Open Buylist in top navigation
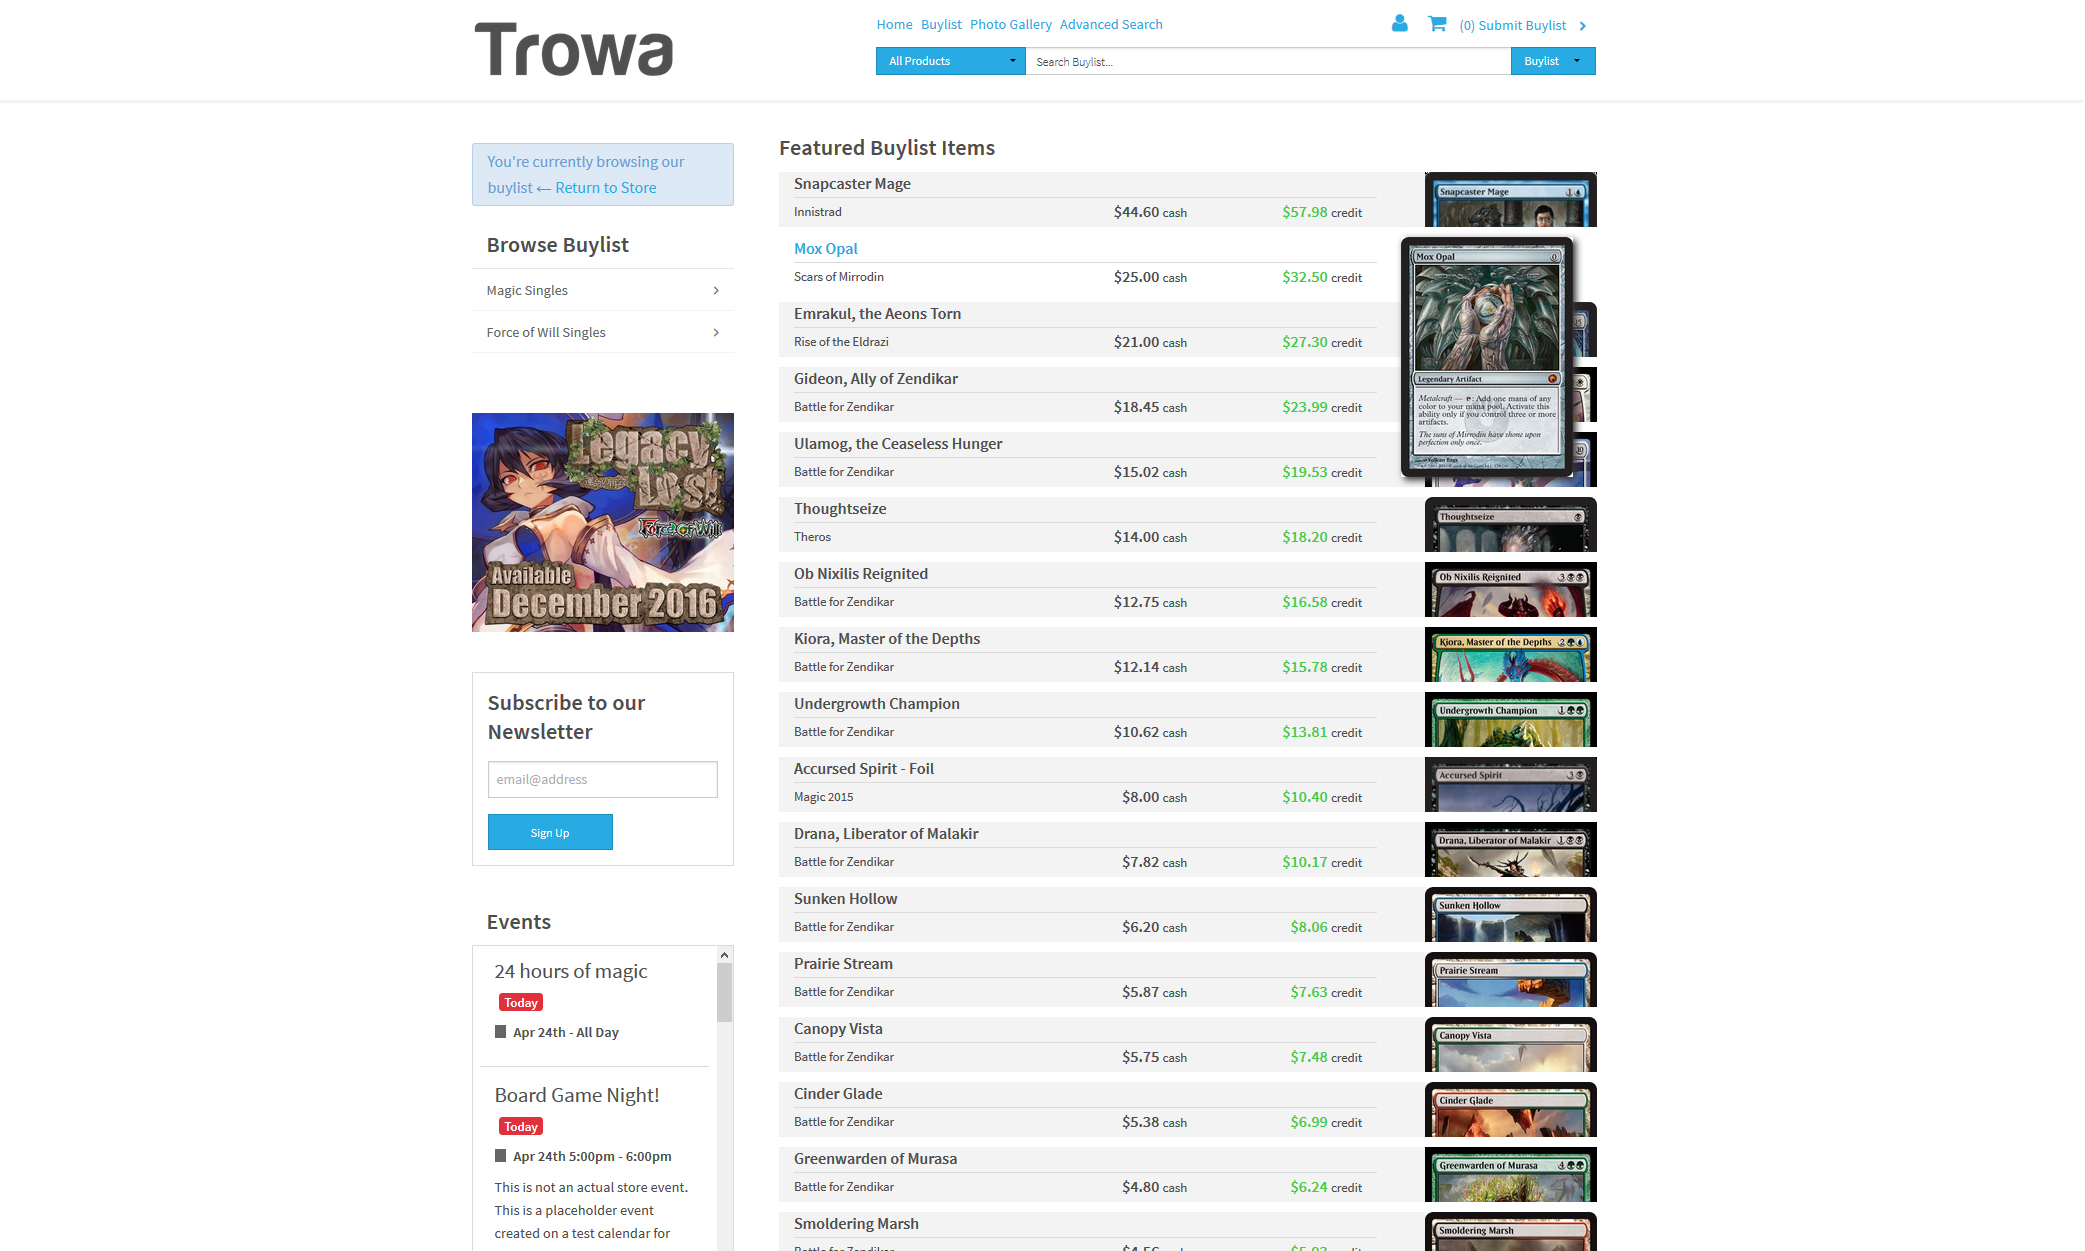 [x=941, y=25]
